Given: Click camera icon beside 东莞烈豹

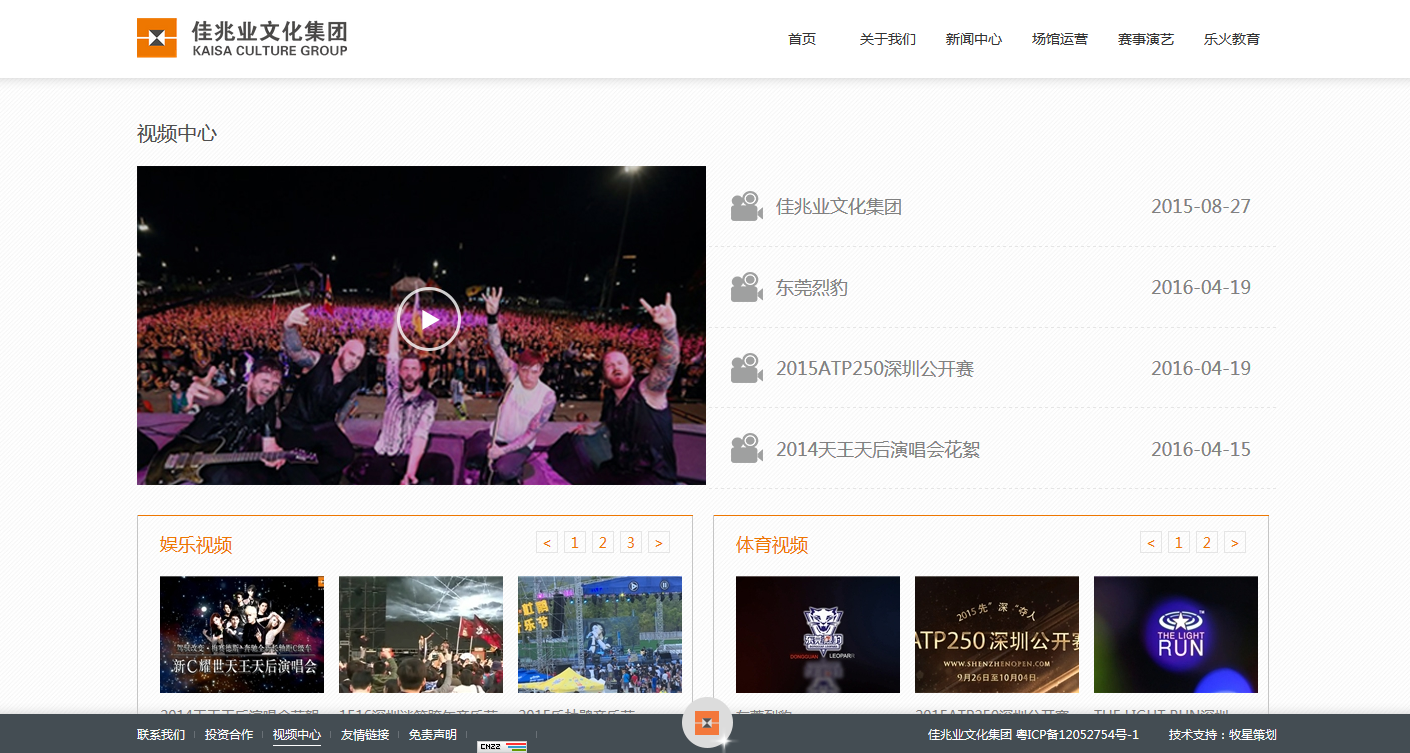Looking at the screenshot, I should (x=747, y=288).
